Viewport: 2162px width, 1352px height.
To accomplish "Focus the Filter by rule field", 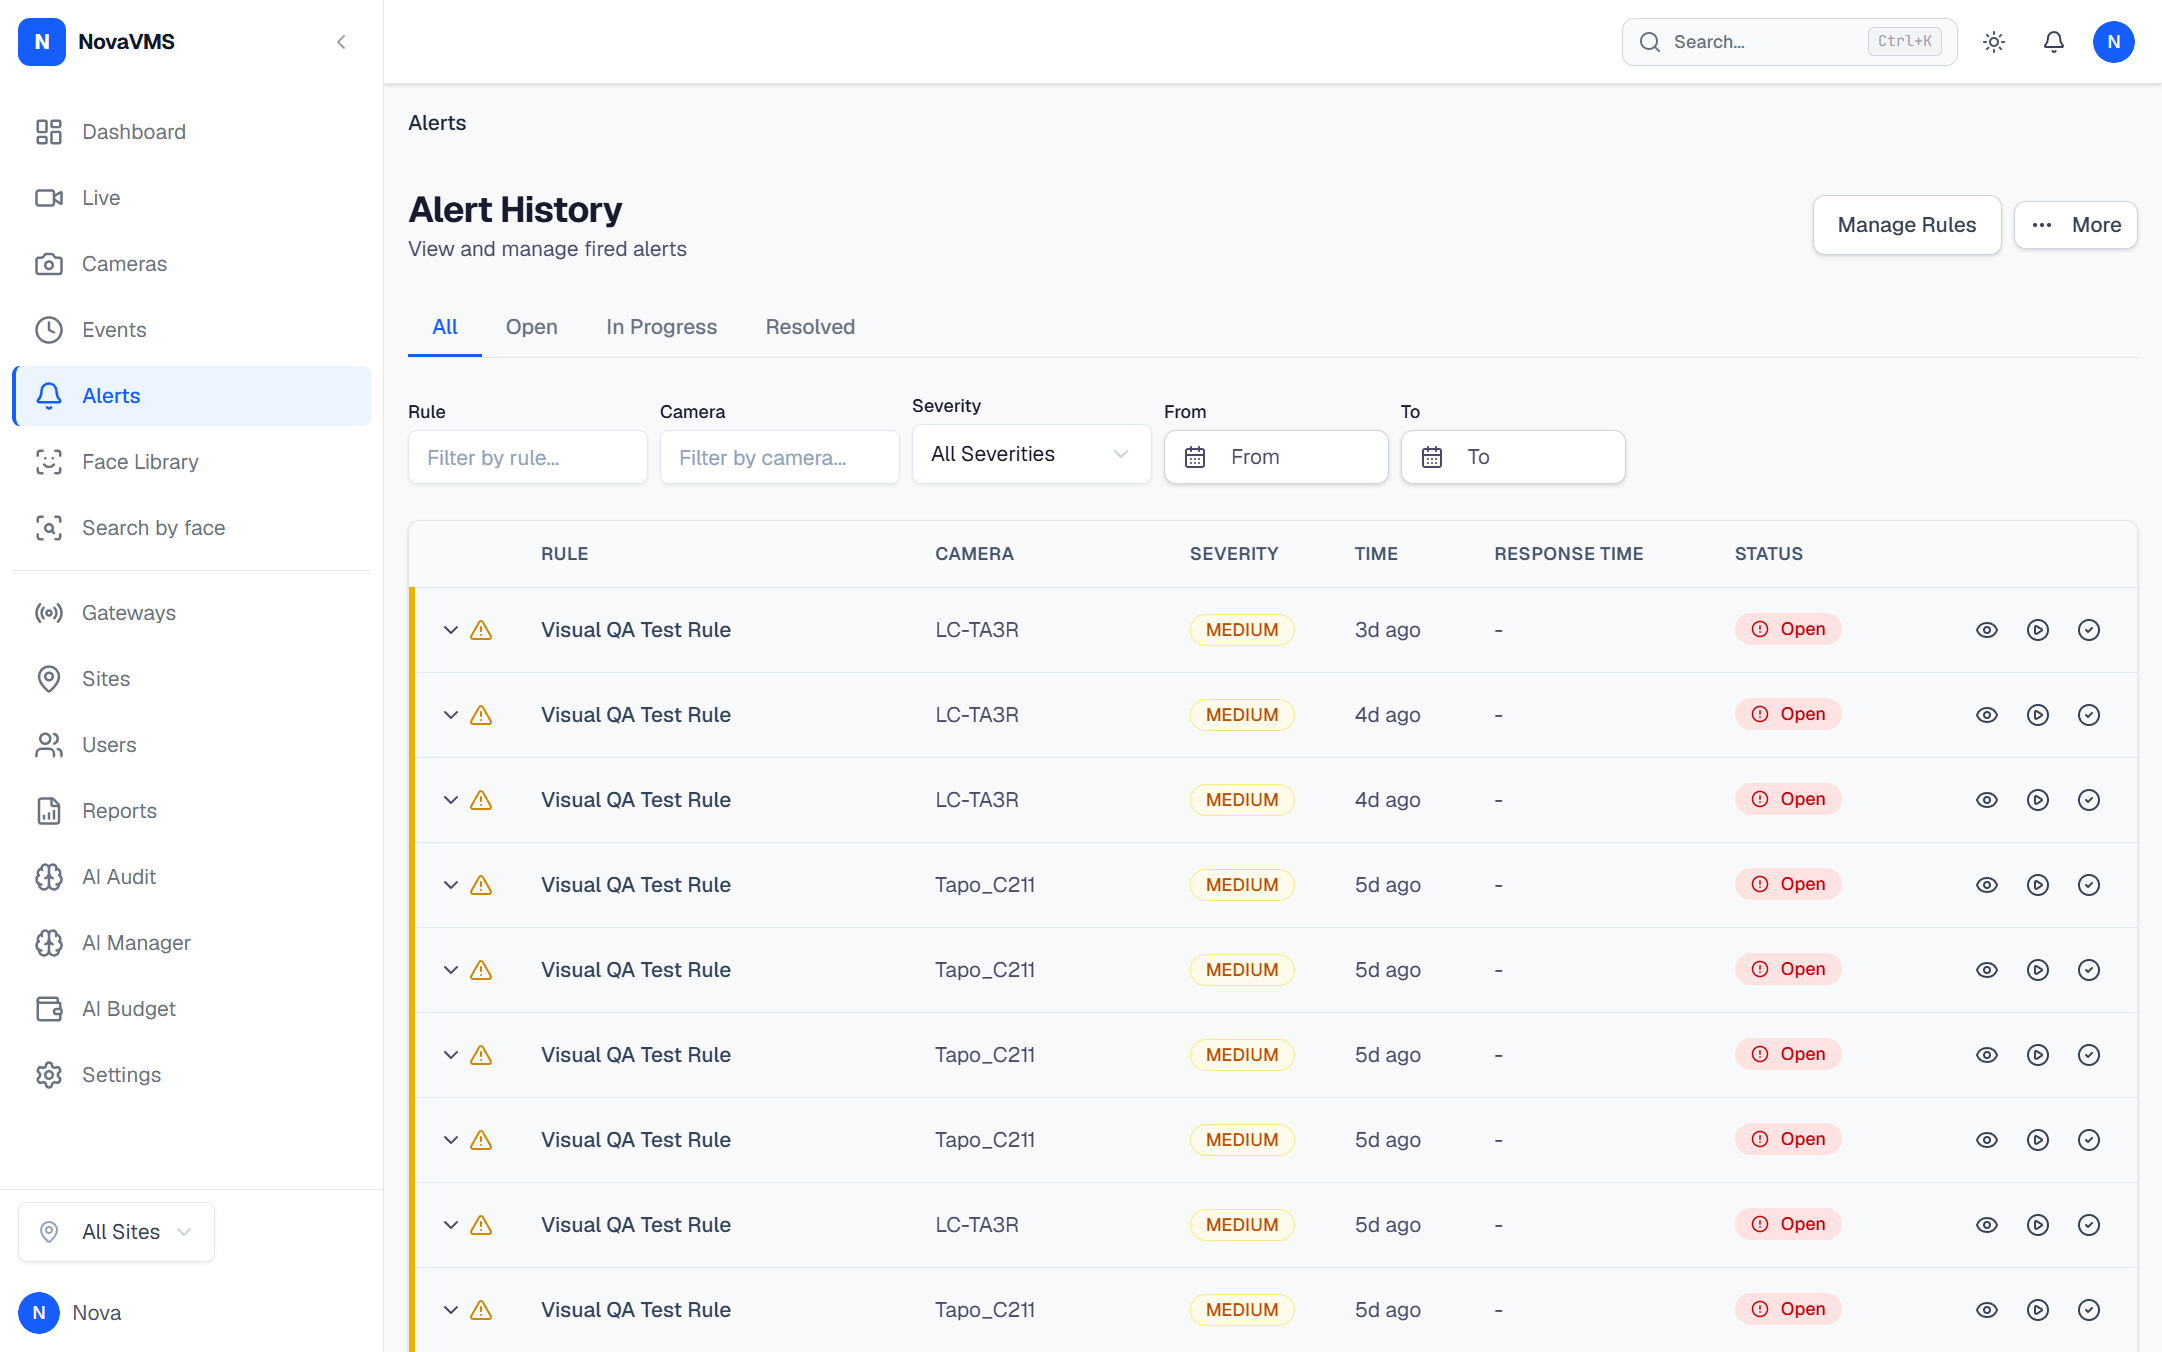I will (528, 457).
